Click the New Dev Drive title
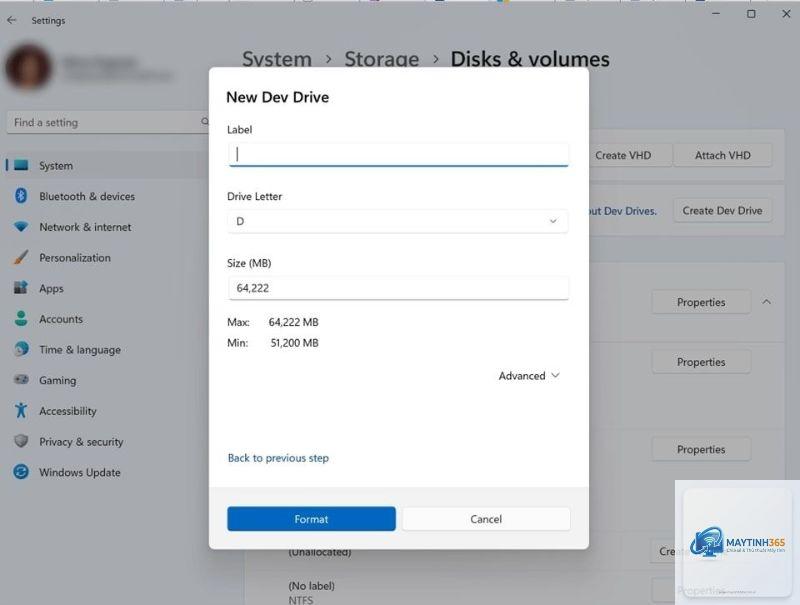 click(278, 97)
